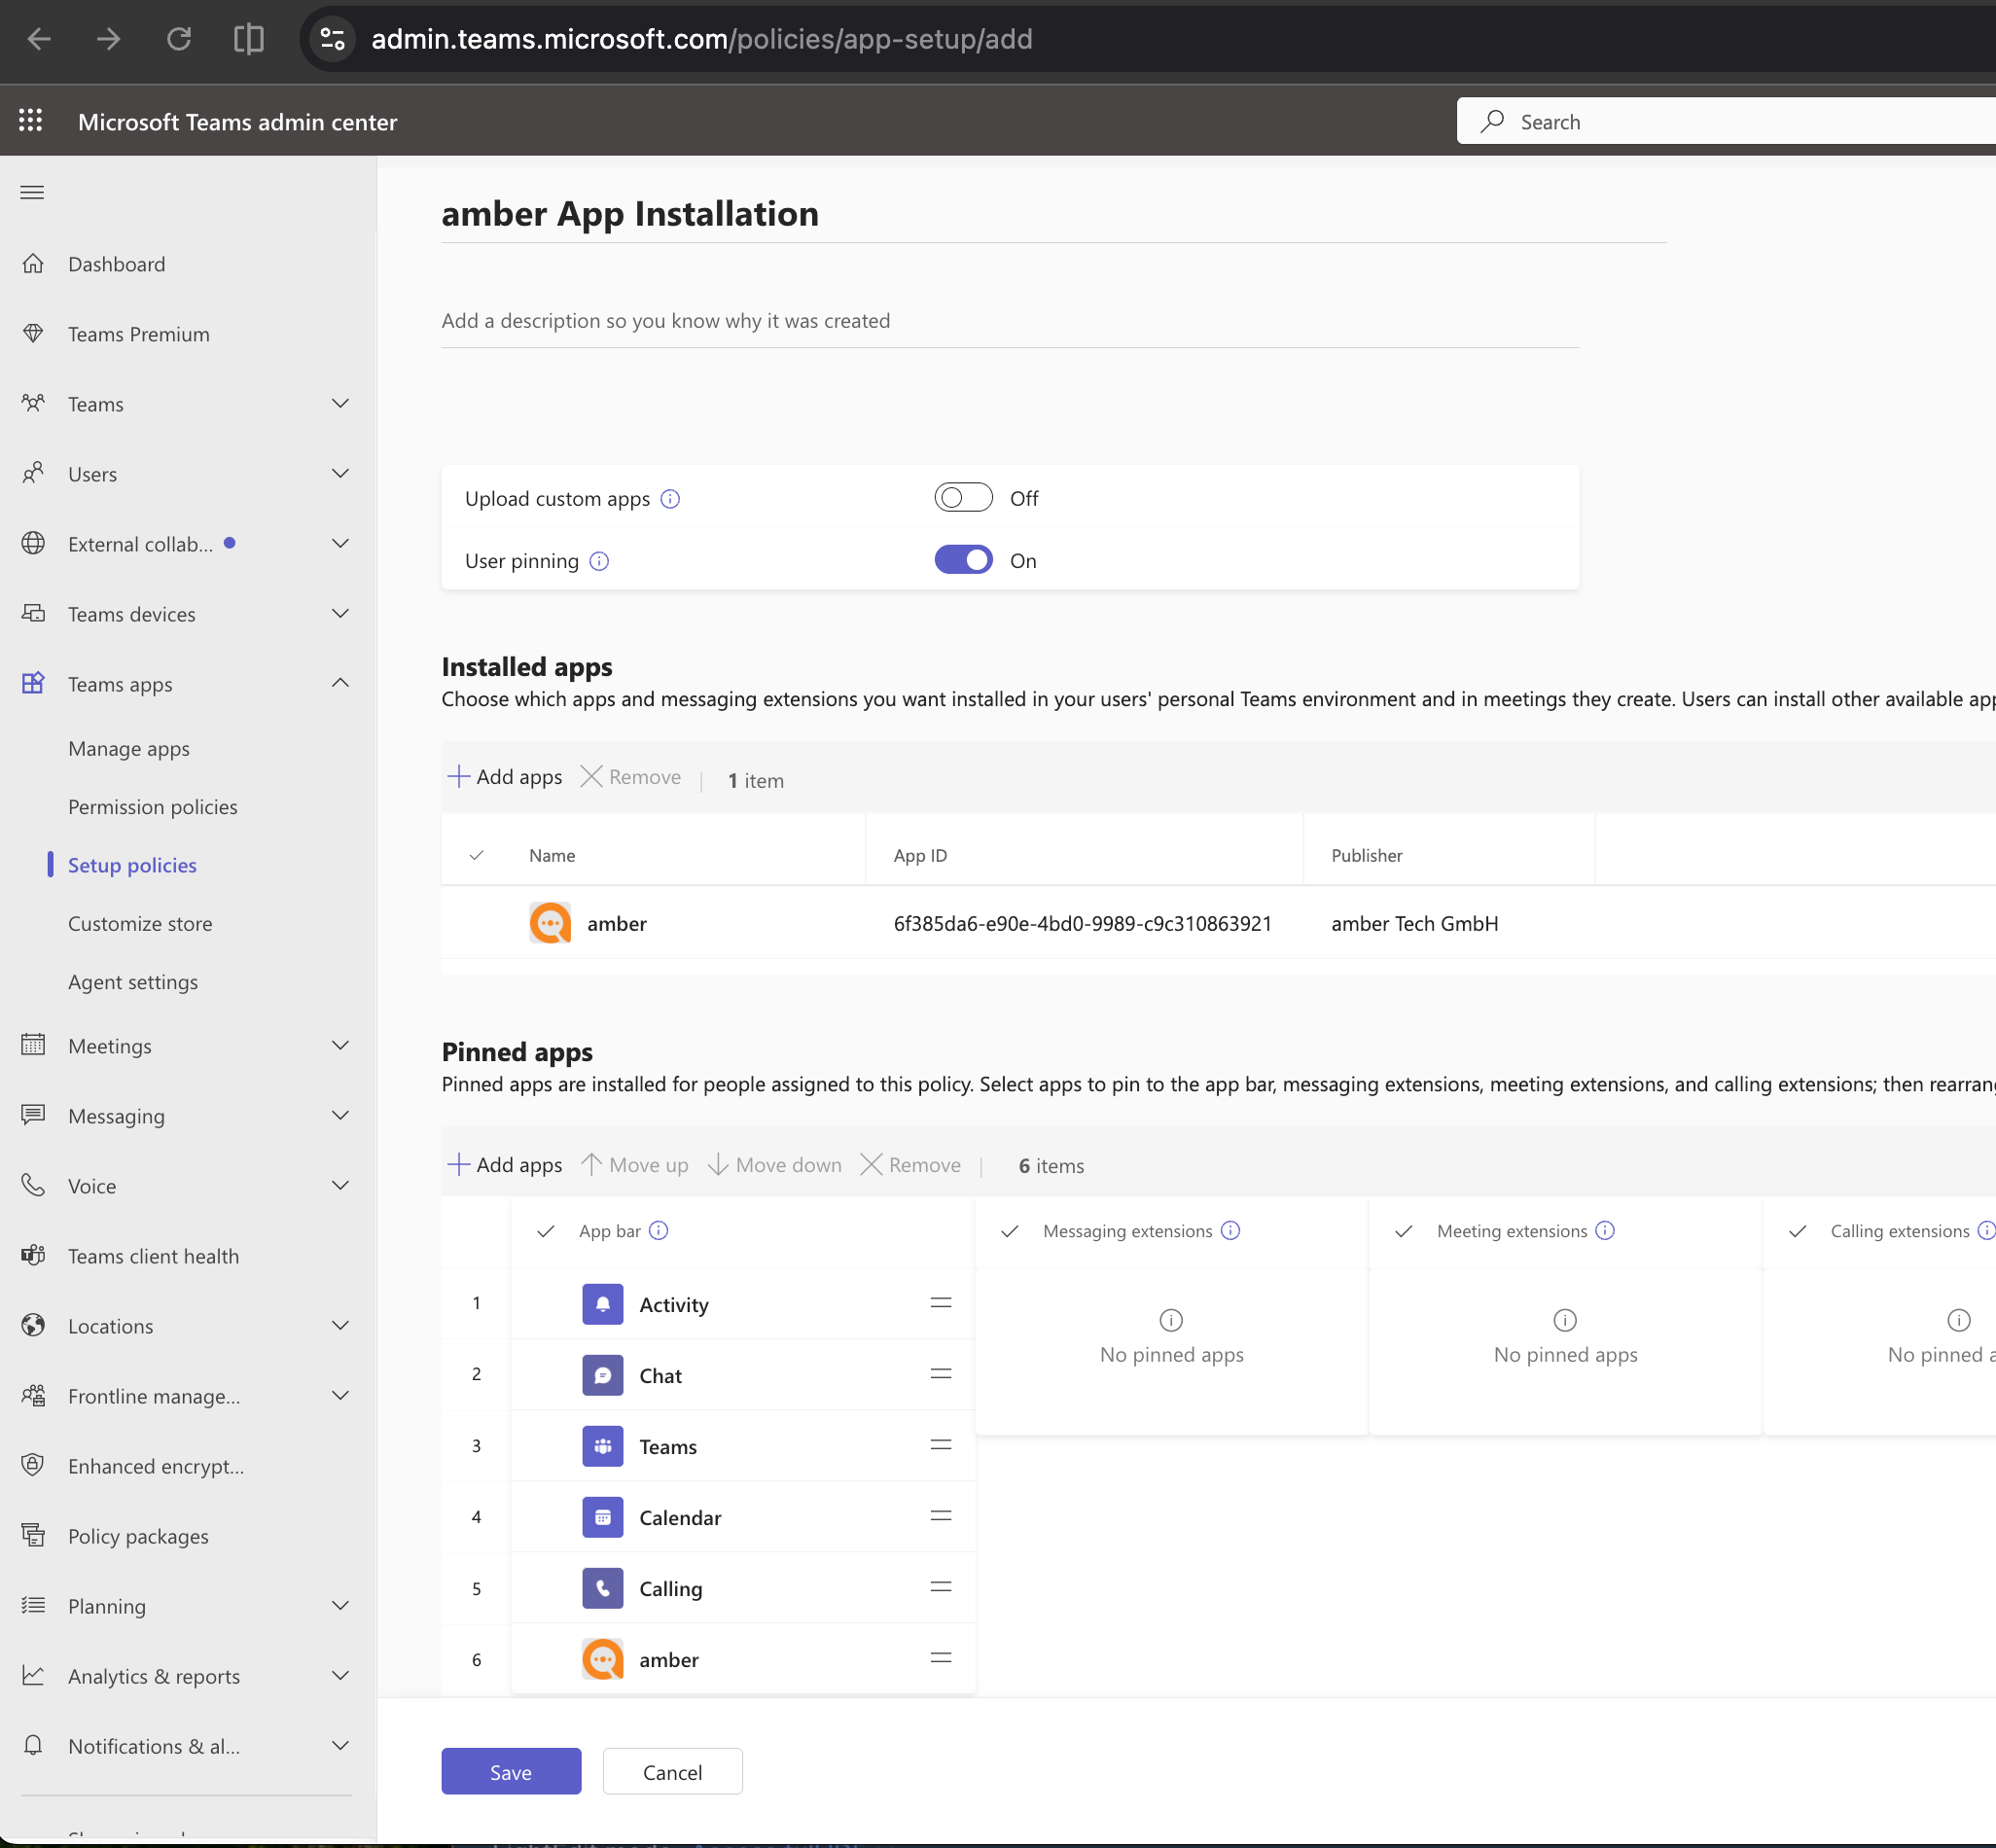Click the Teams Premium diamond icon
Image resolution: width=1996 pixels, height=1848 pixels.
[33, 333]
